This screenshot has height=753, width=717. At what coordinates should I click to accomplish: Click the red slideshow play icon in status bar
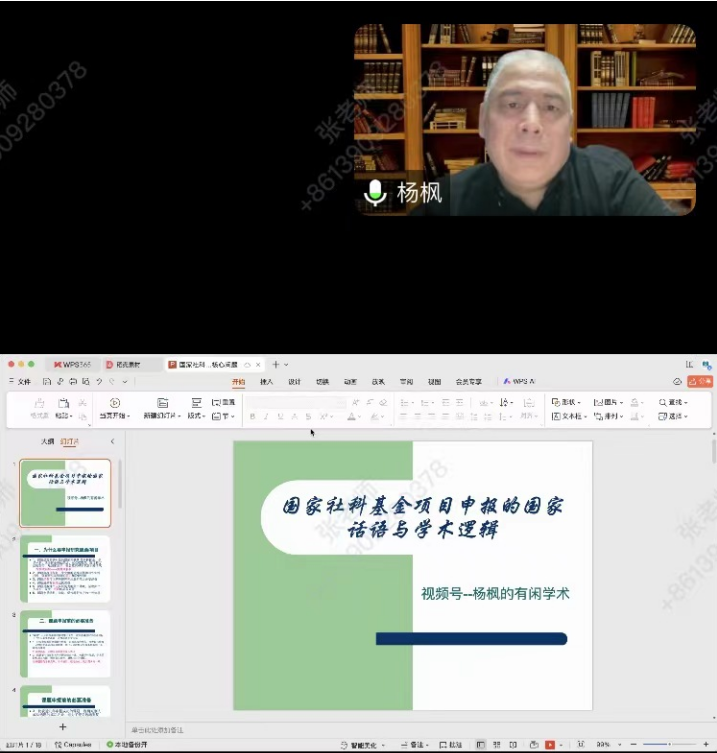tap(550, 745)
